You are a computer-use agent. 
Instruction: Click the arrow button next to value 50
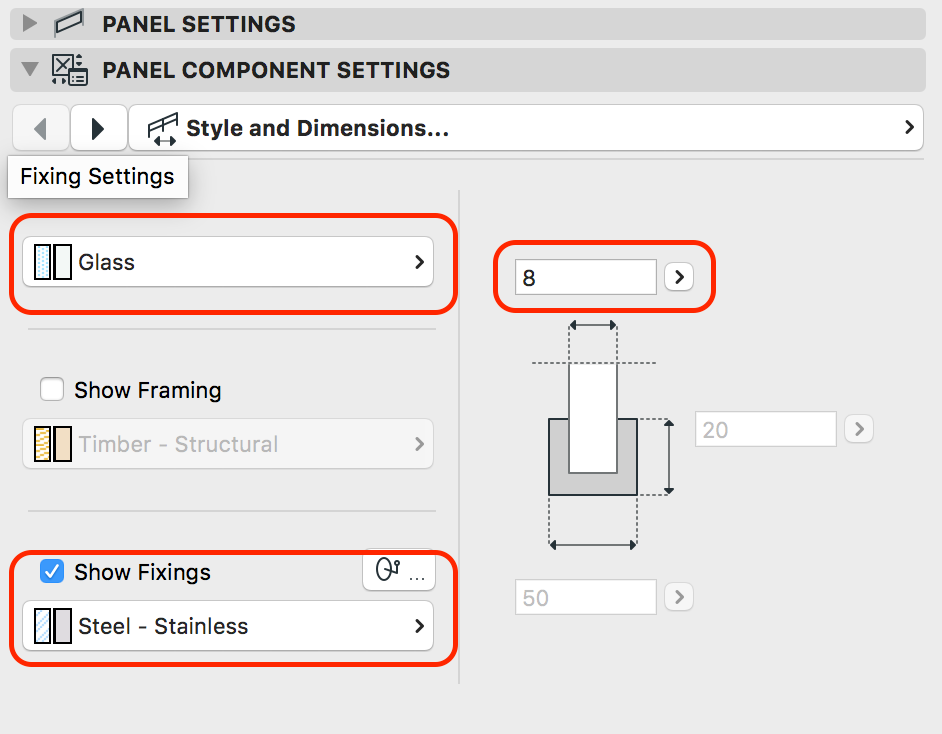point(679,597)
